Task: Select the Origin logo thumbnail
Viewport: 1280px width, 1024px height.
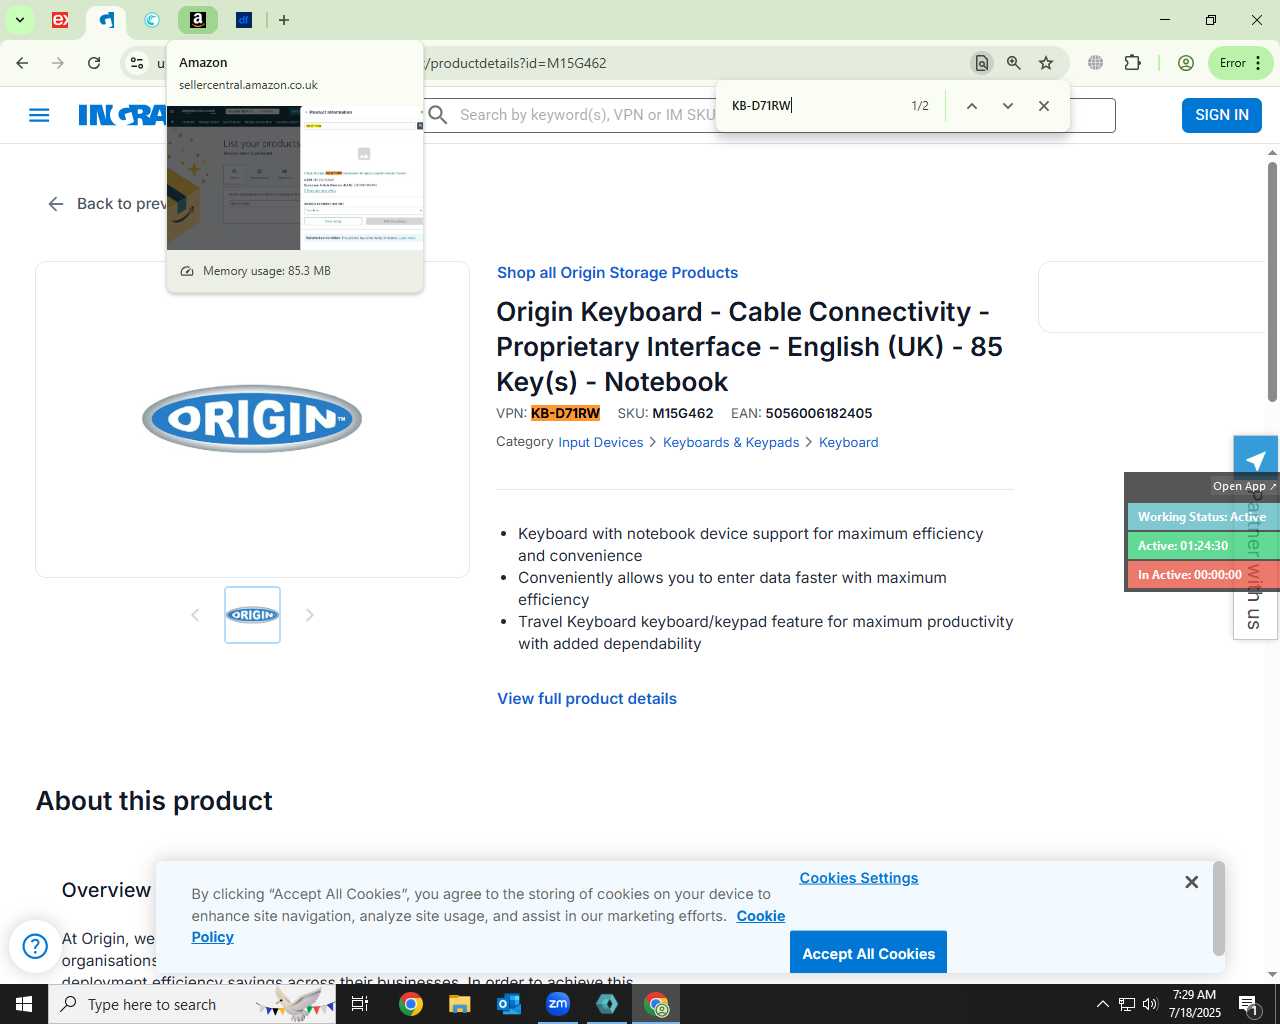Action: click(252, 615)
